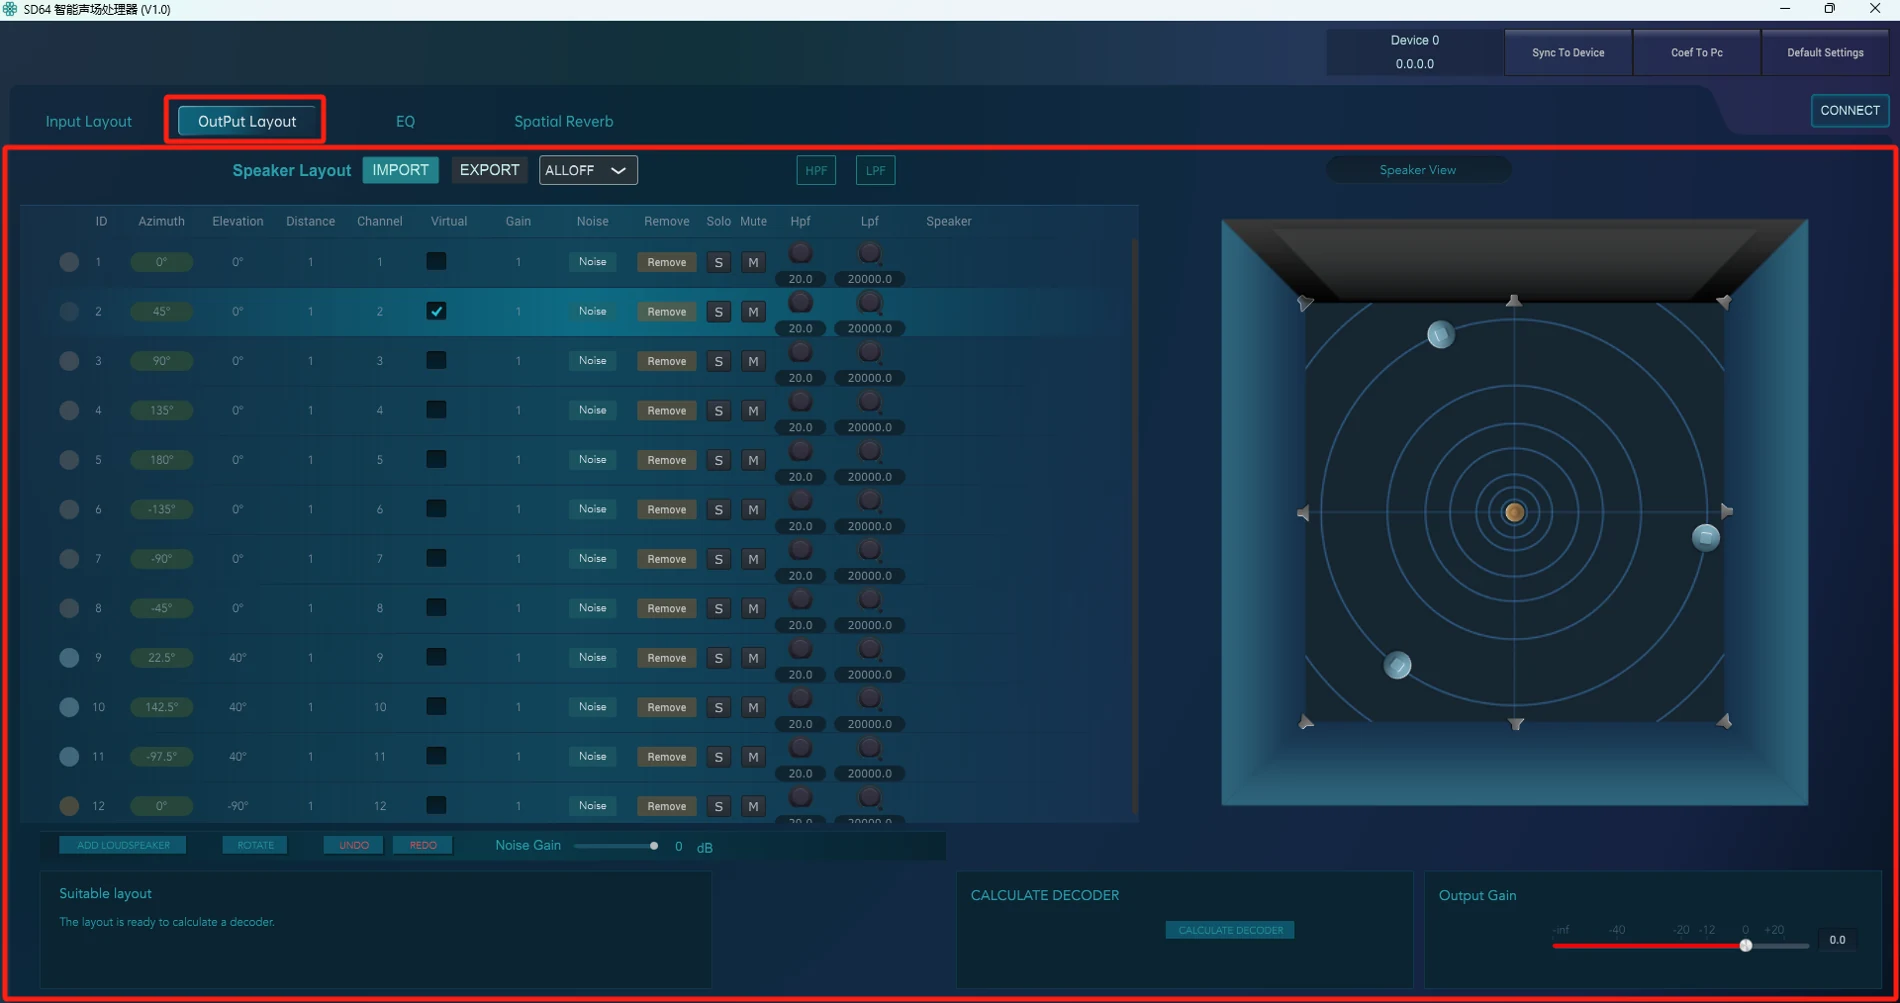The image size is (1900, 1003).
Task: Open the EQ tab
Action: [405, 121]
